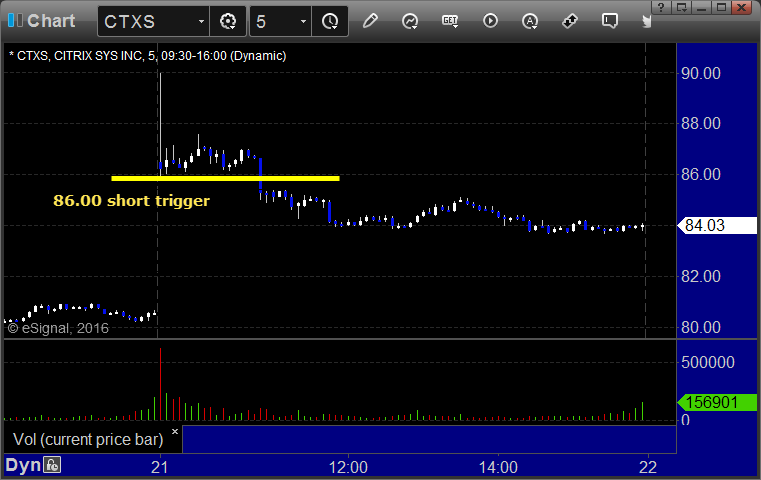Open the time template clock icon
761x480 pixels.
click(x=330, y=21)
